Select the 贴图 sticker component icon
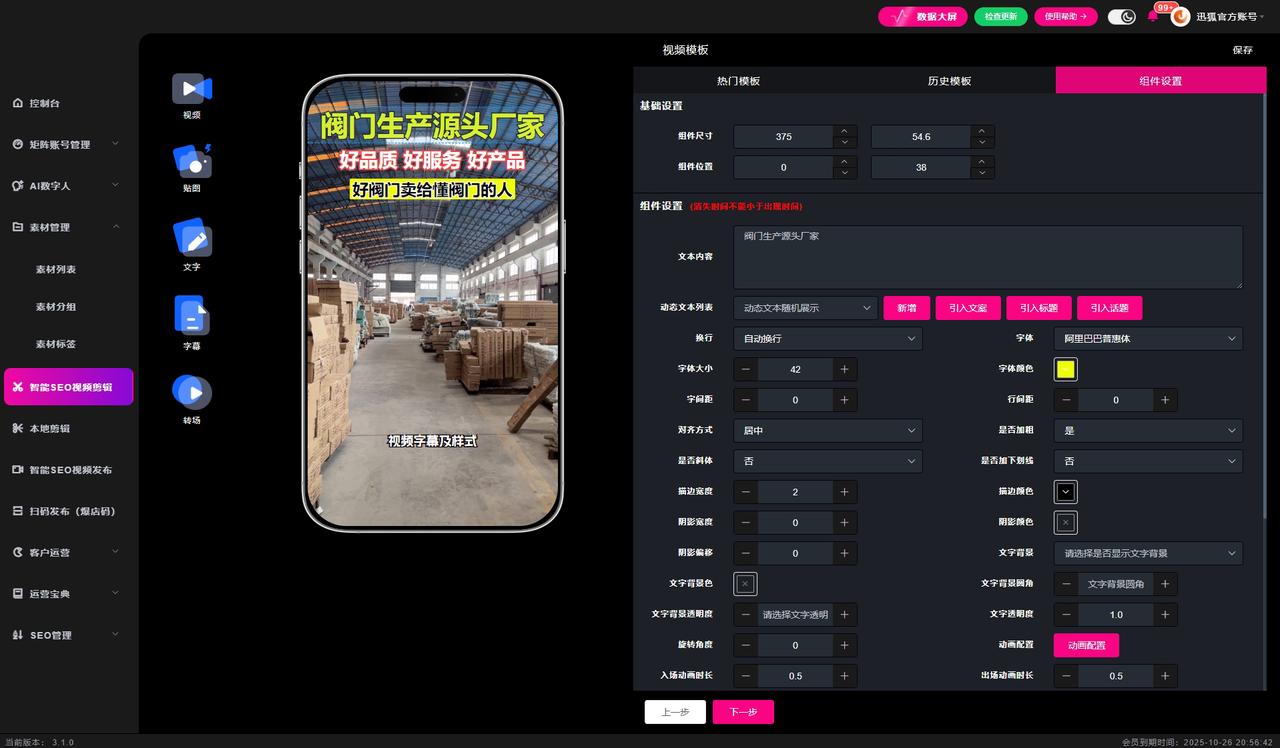The image size is (1280, 748). (191, 162)
